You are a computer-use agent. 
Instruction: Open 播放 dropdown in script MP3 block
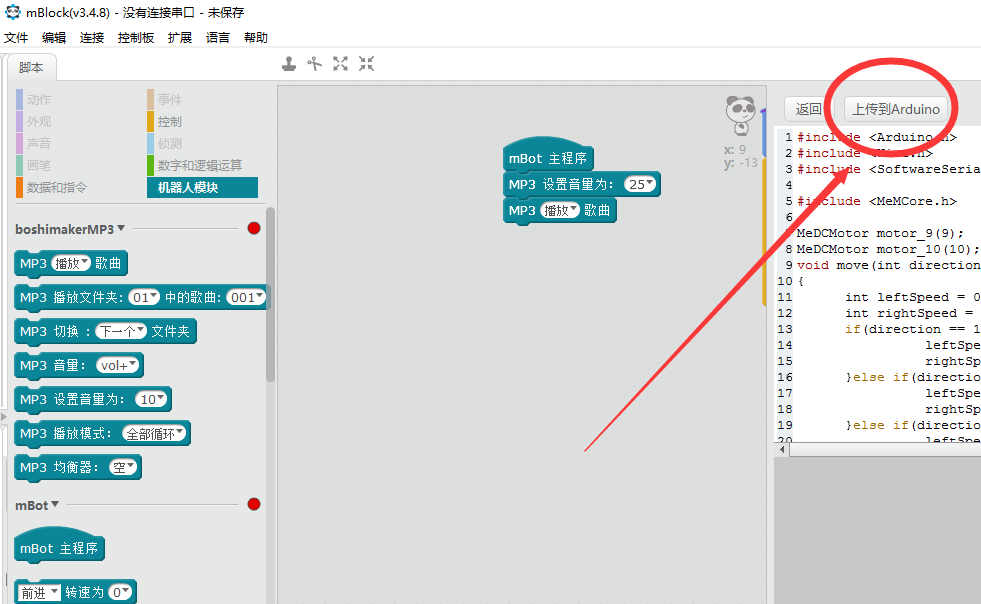[x=560, y=210]
